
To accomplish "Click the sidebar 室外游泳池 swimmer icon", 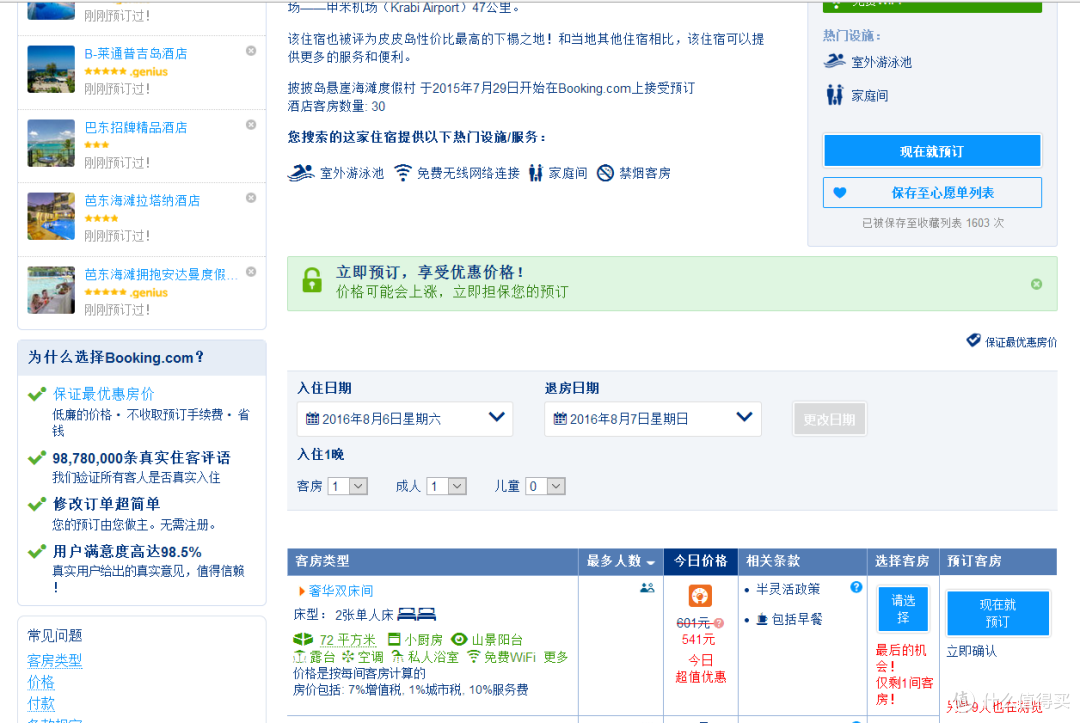I will (834, 61).
